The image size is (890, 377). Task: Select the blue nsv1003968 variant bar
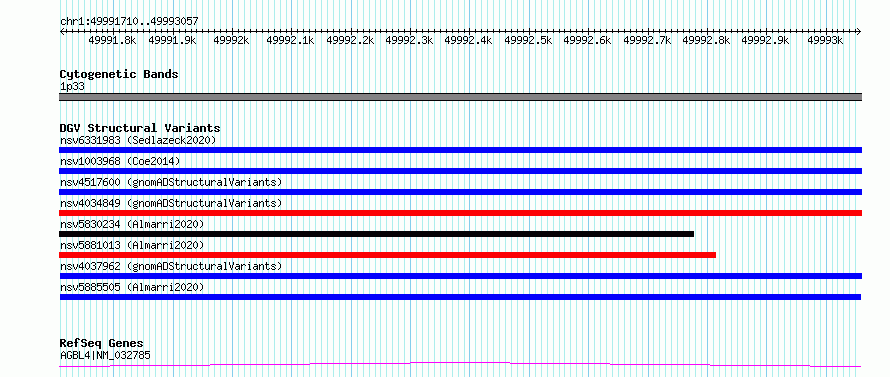pos(460,171)
